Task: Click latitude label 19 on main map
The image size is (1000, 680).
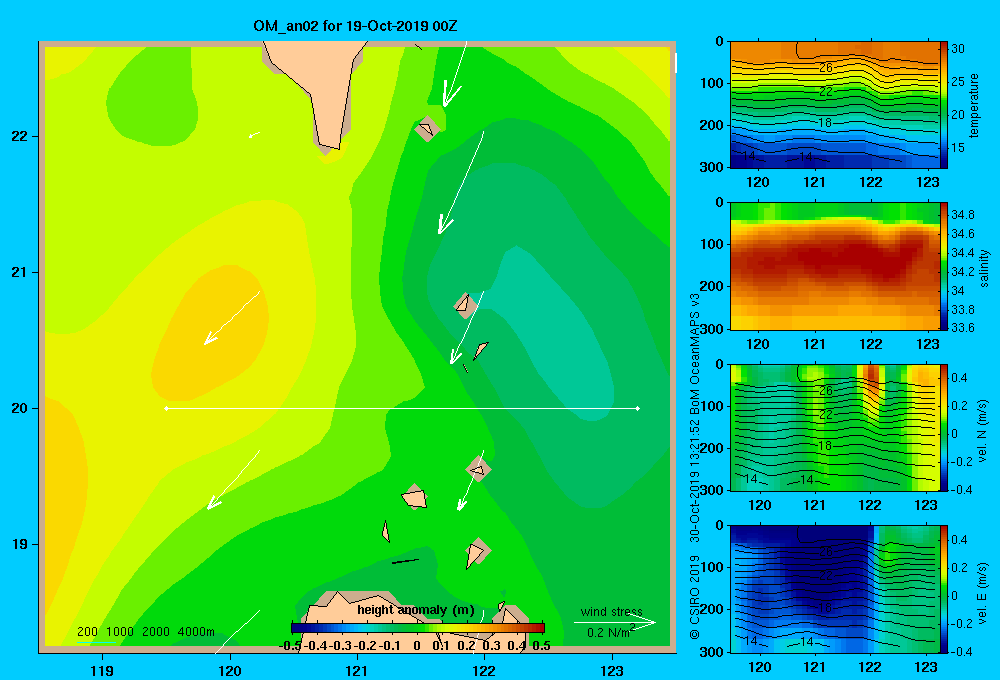Action: tap(20, 544)
